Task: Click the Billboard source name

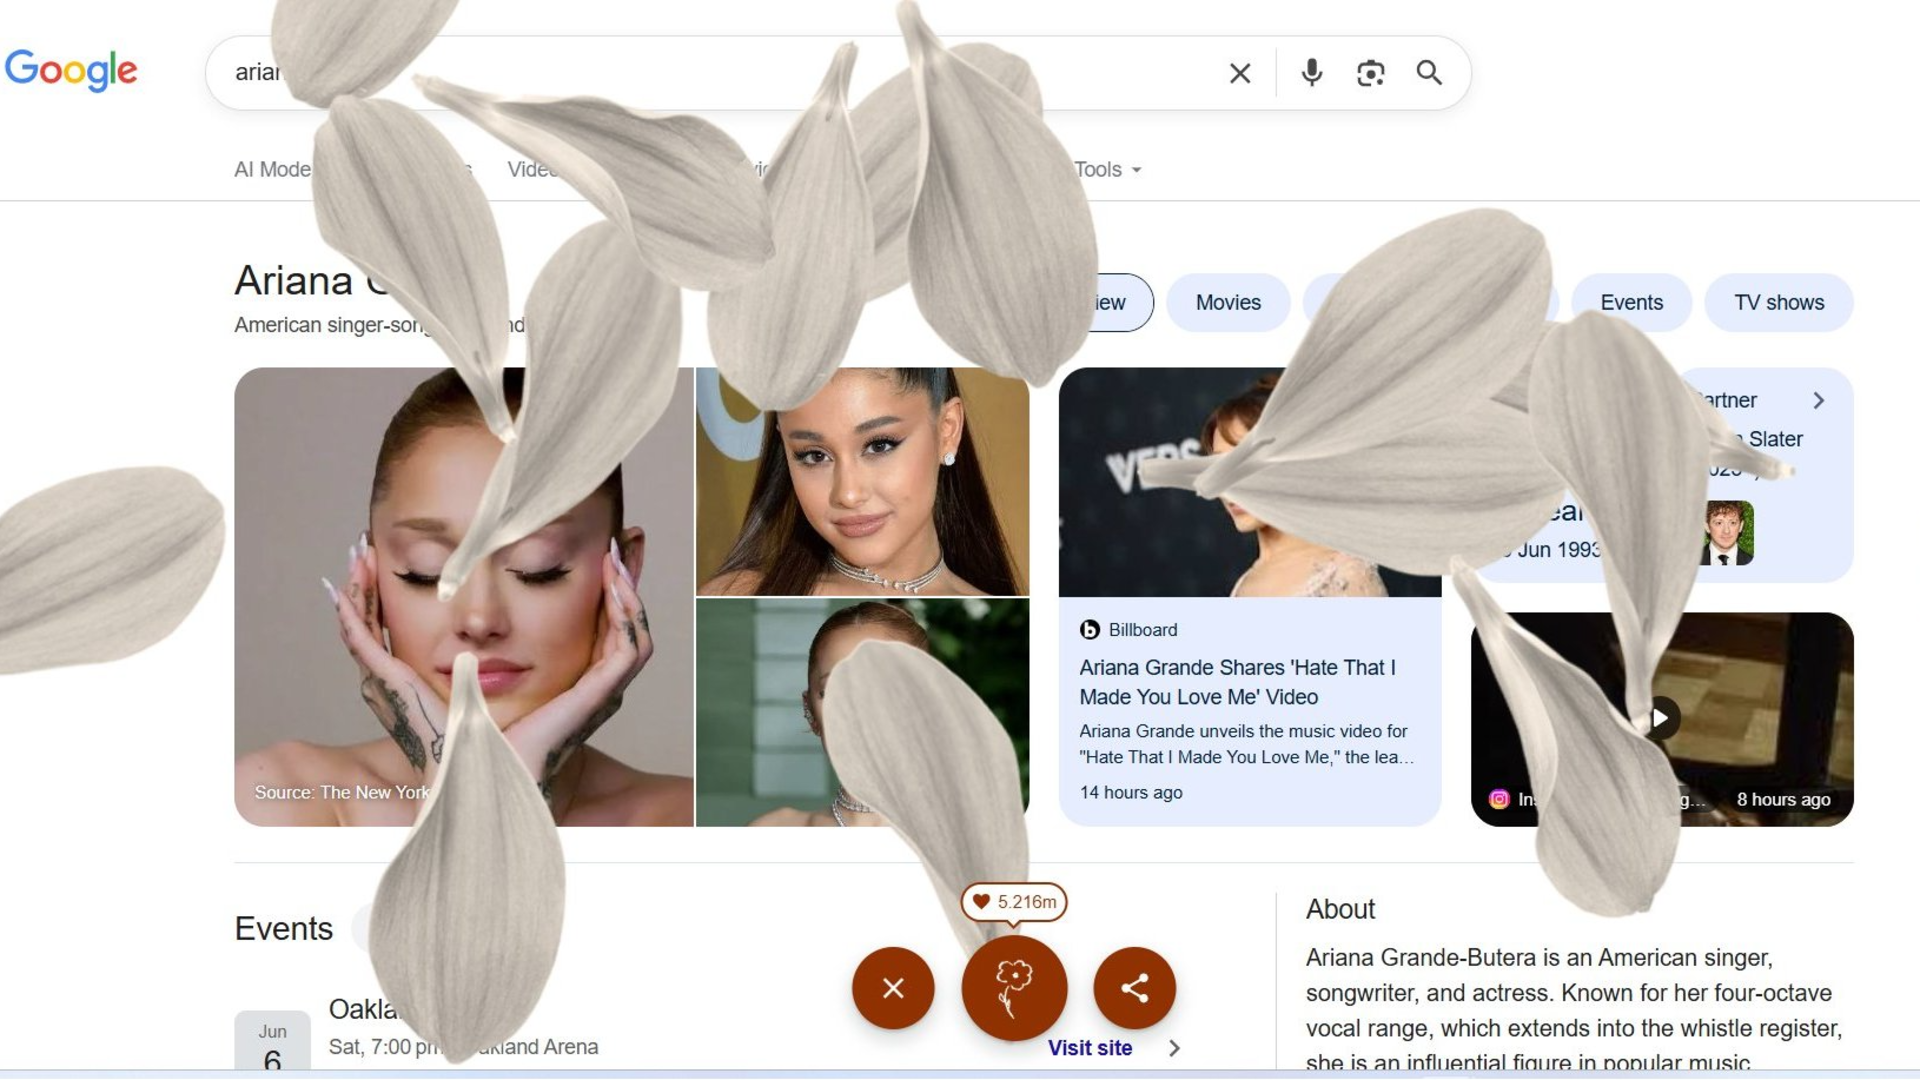Action: click(x=1142, y=630)
